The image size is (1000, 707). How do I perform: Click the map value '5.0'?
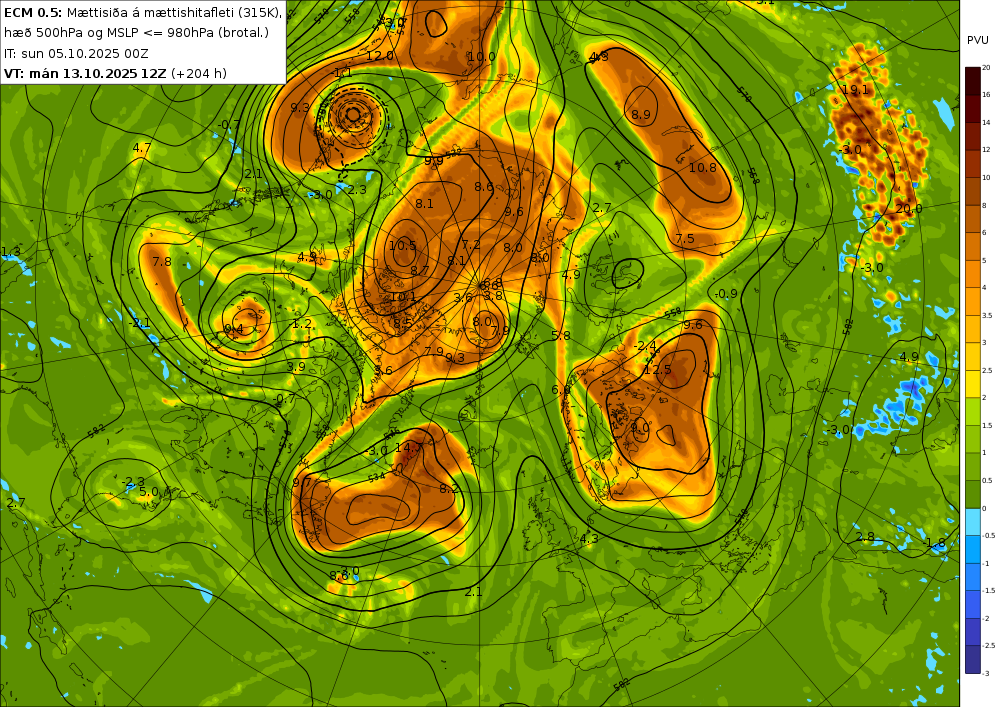pyautogui.click(x=149, y=492)
